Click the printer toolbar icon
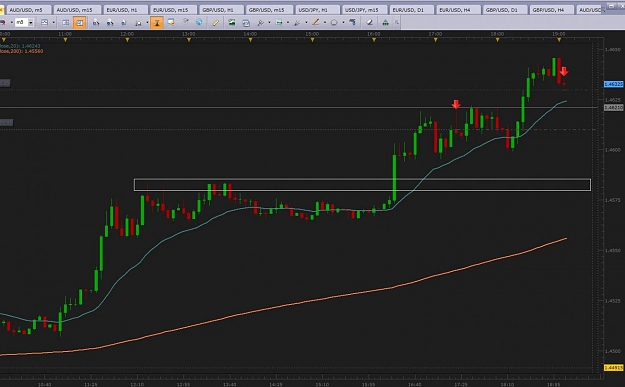 point(279,23)
